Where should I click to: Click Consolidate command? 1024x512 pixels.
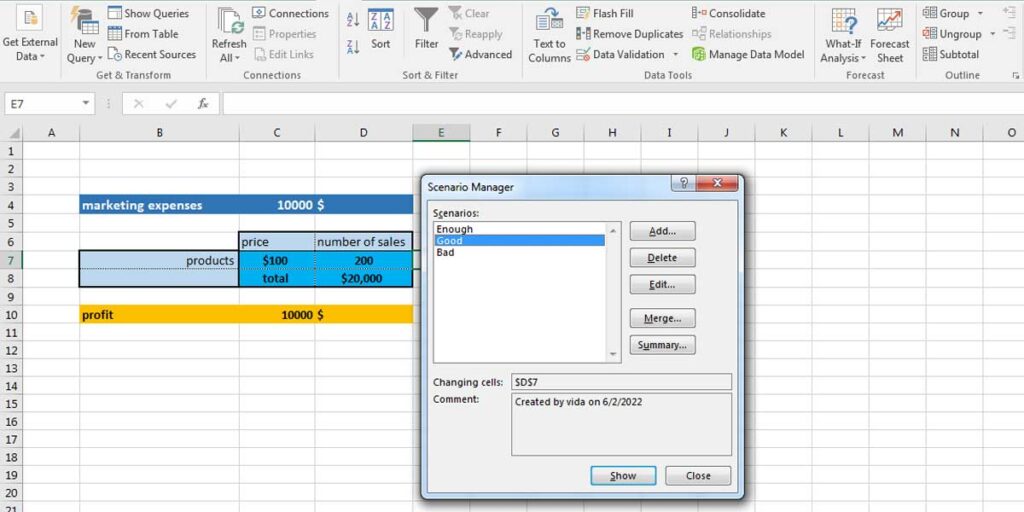(x=729, y=13)
